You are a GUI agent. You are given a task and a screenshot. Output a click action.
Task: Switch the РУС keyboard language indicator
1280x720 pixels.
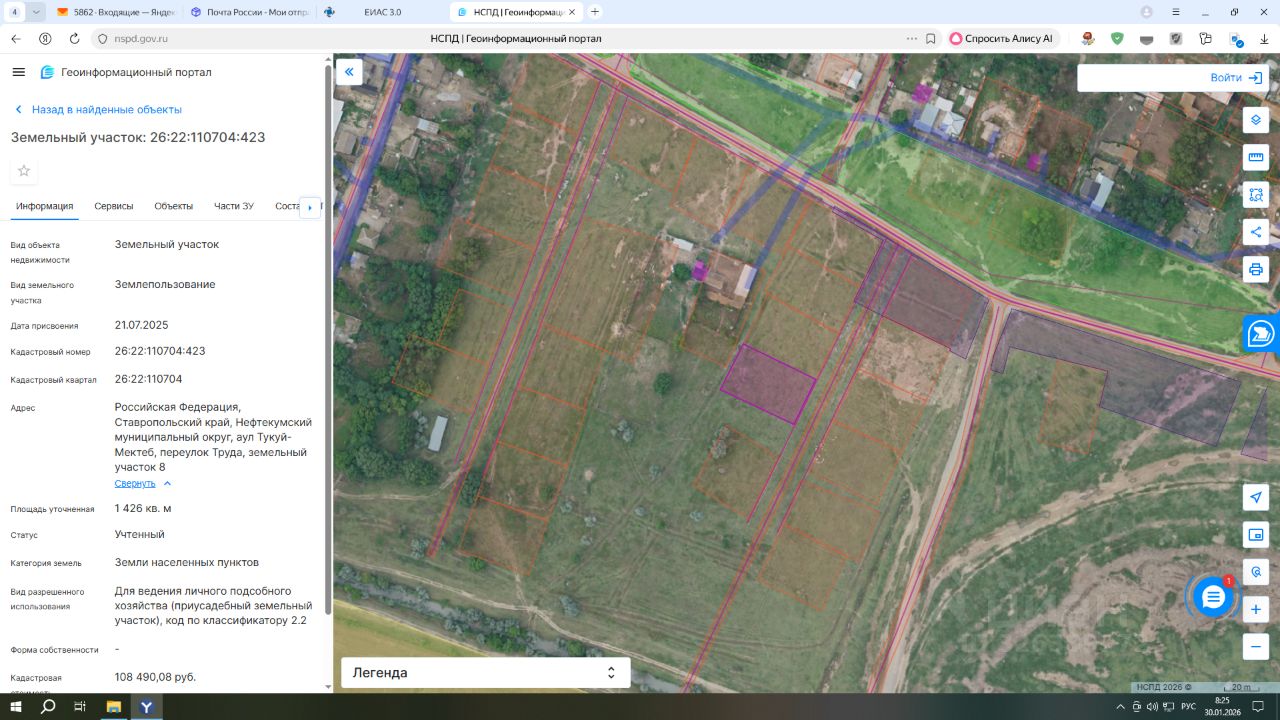[x=1188, y=706]
